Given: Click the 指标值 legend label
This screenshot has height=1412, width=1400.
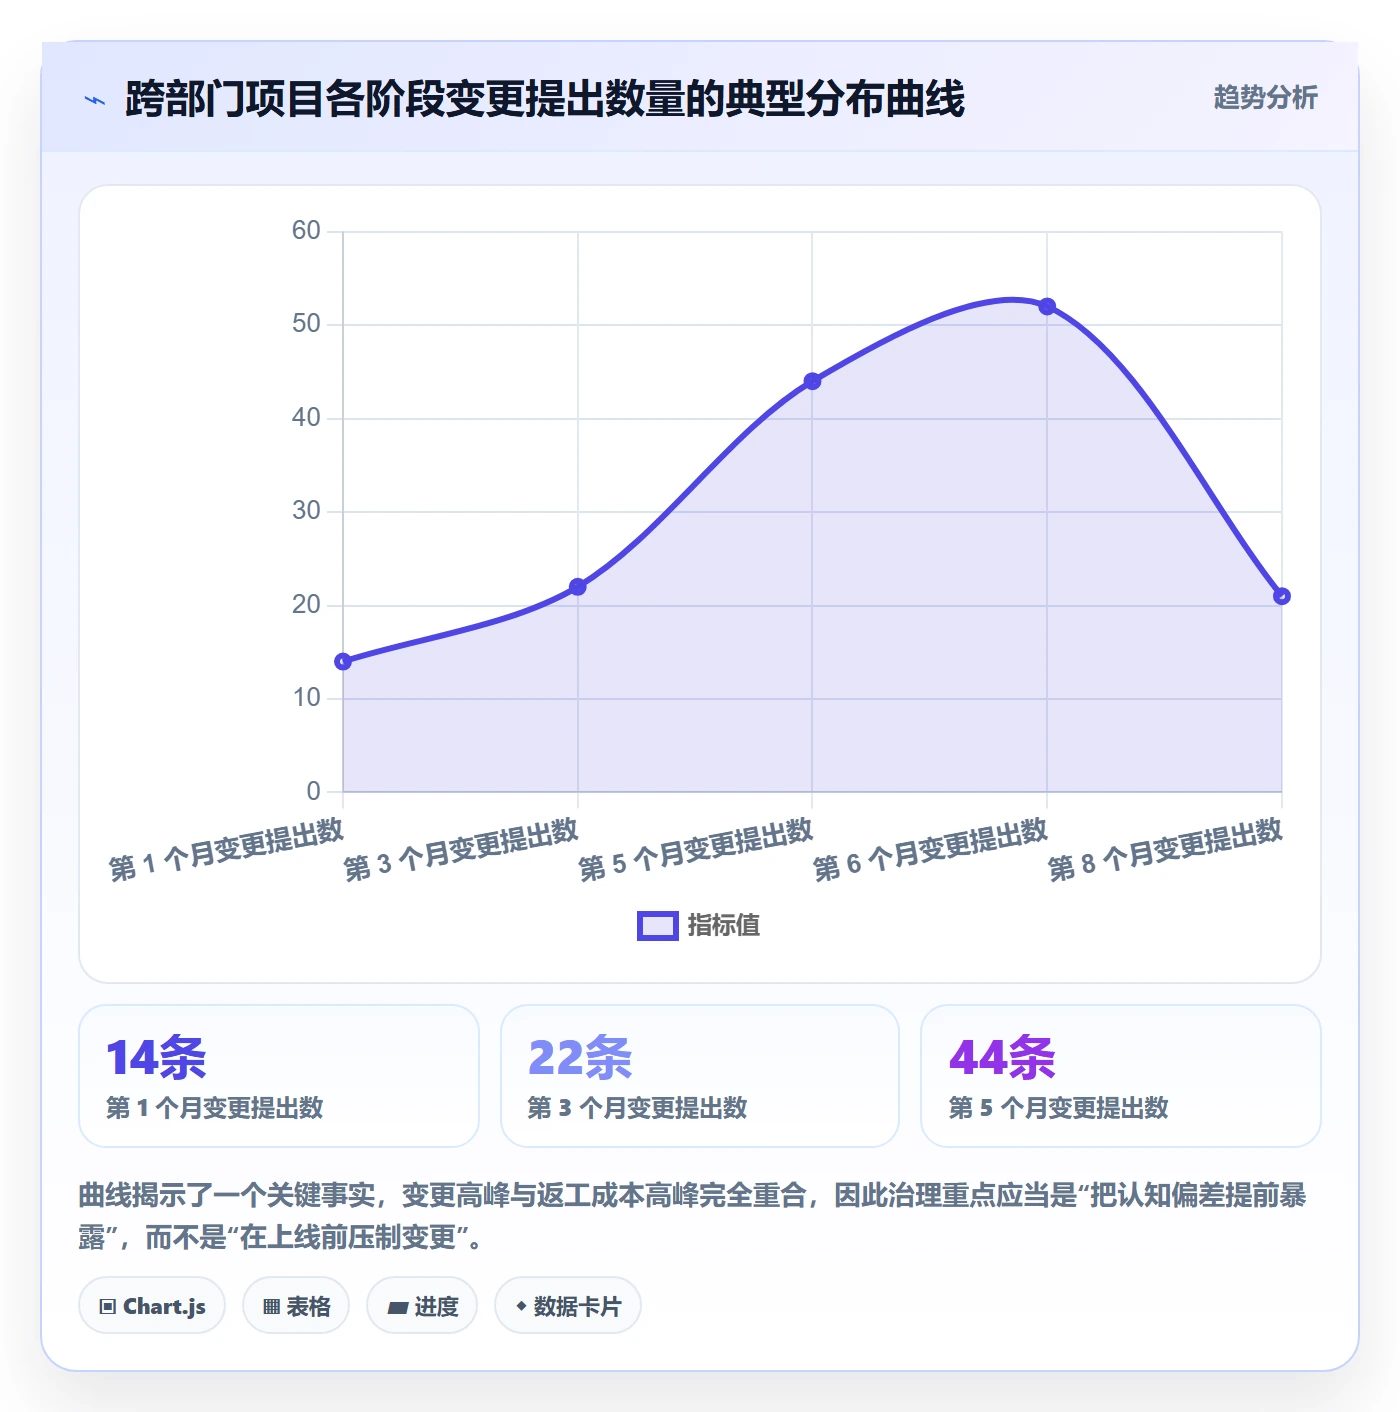Looking at the screenshot, I should 724,926.
